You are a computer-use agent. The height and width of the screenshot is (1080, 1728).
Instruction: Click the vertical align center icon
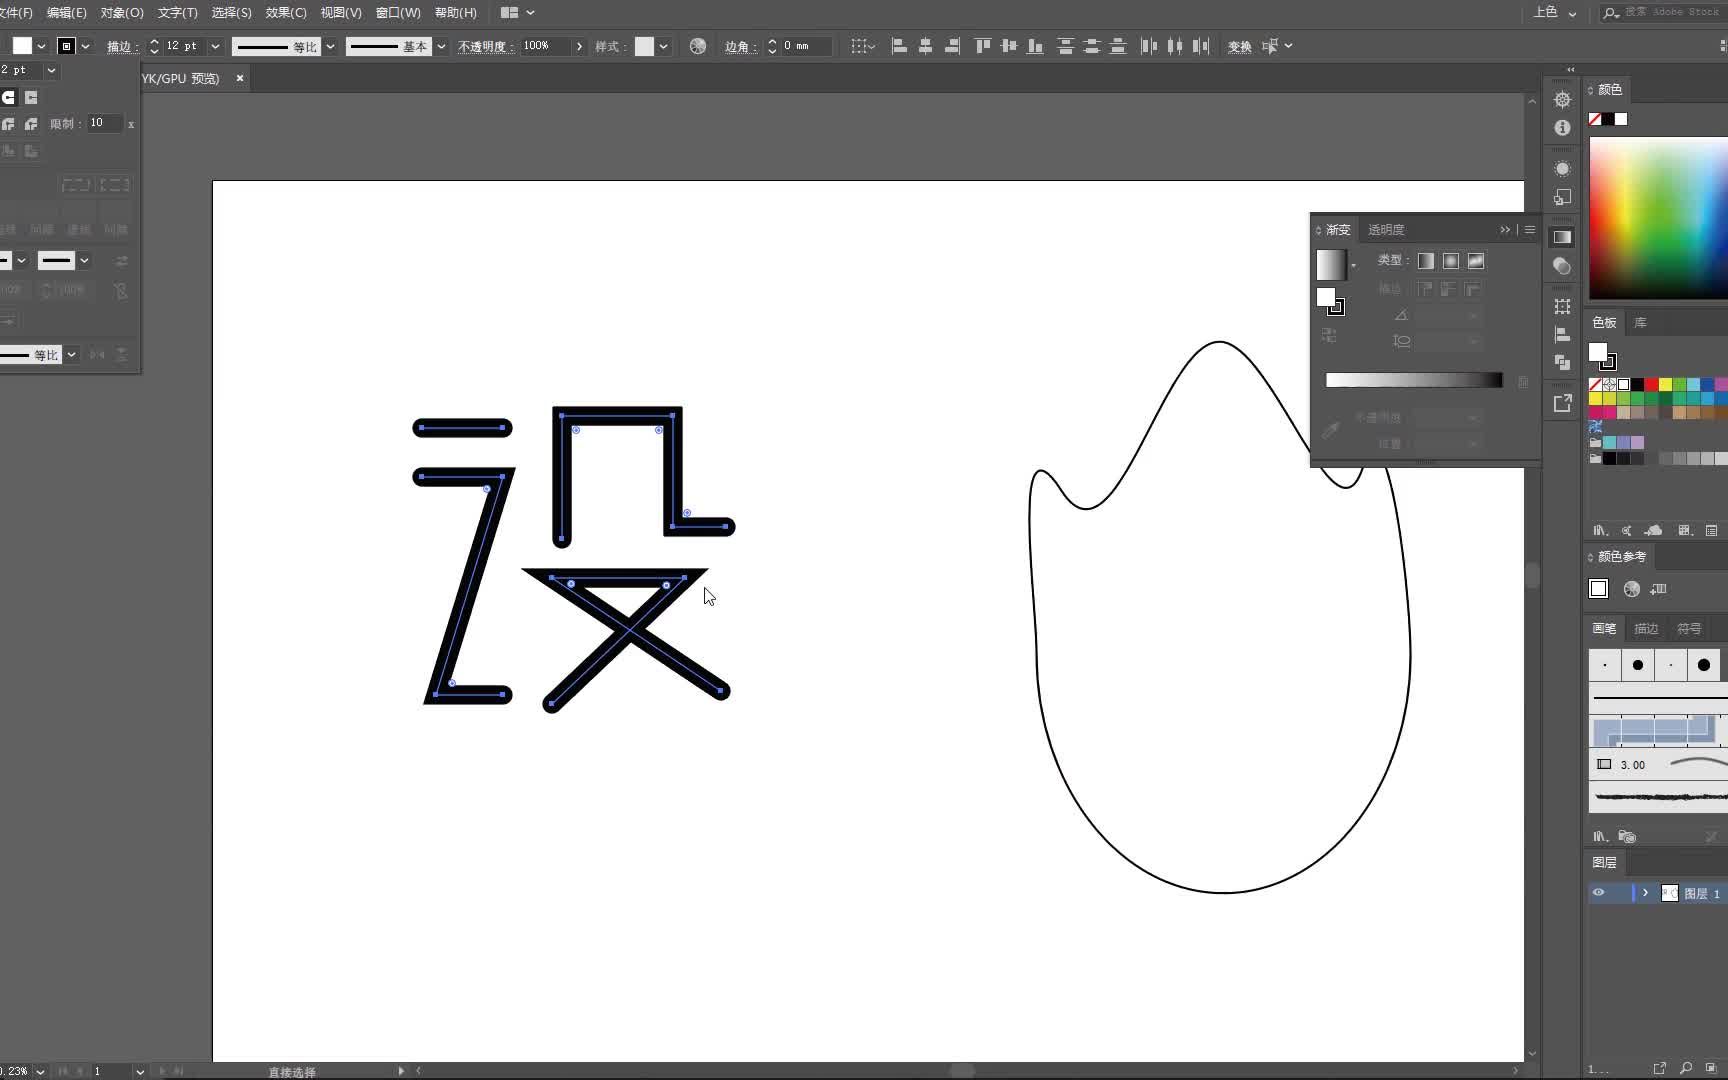click(1009, 46)
